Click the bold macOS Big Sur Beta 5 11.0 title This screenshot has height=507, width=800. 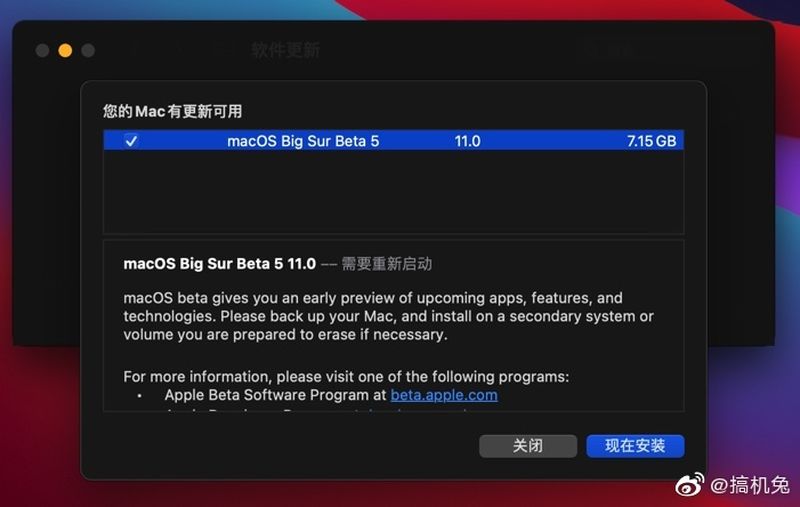[x=219, y=264]
